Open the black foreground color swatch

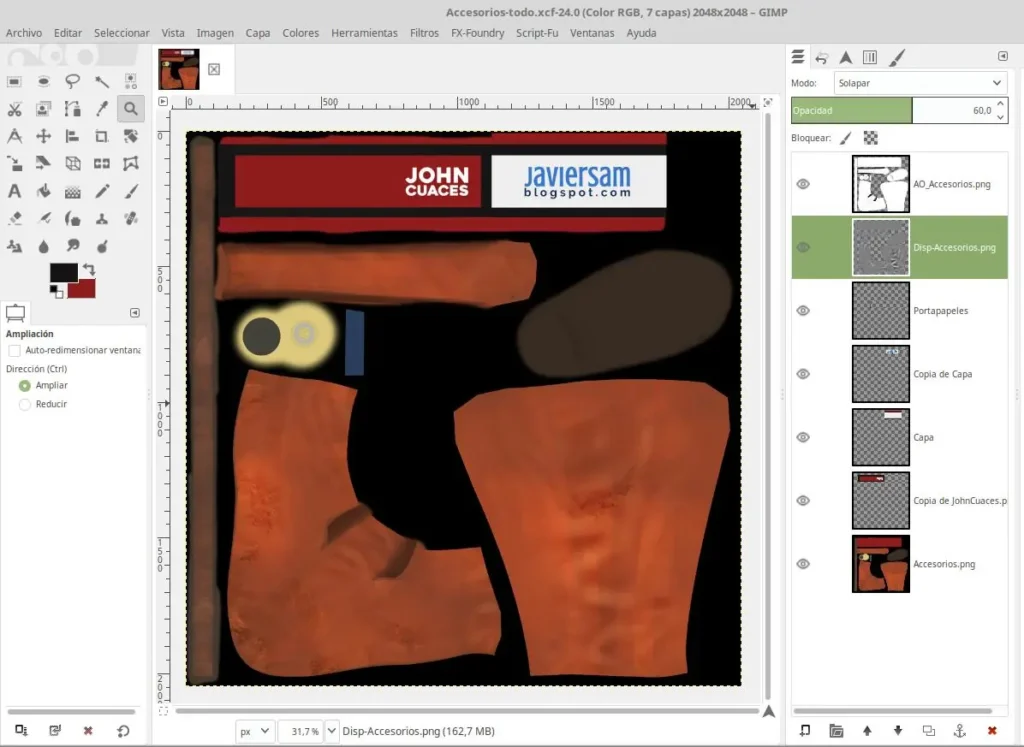63,272
